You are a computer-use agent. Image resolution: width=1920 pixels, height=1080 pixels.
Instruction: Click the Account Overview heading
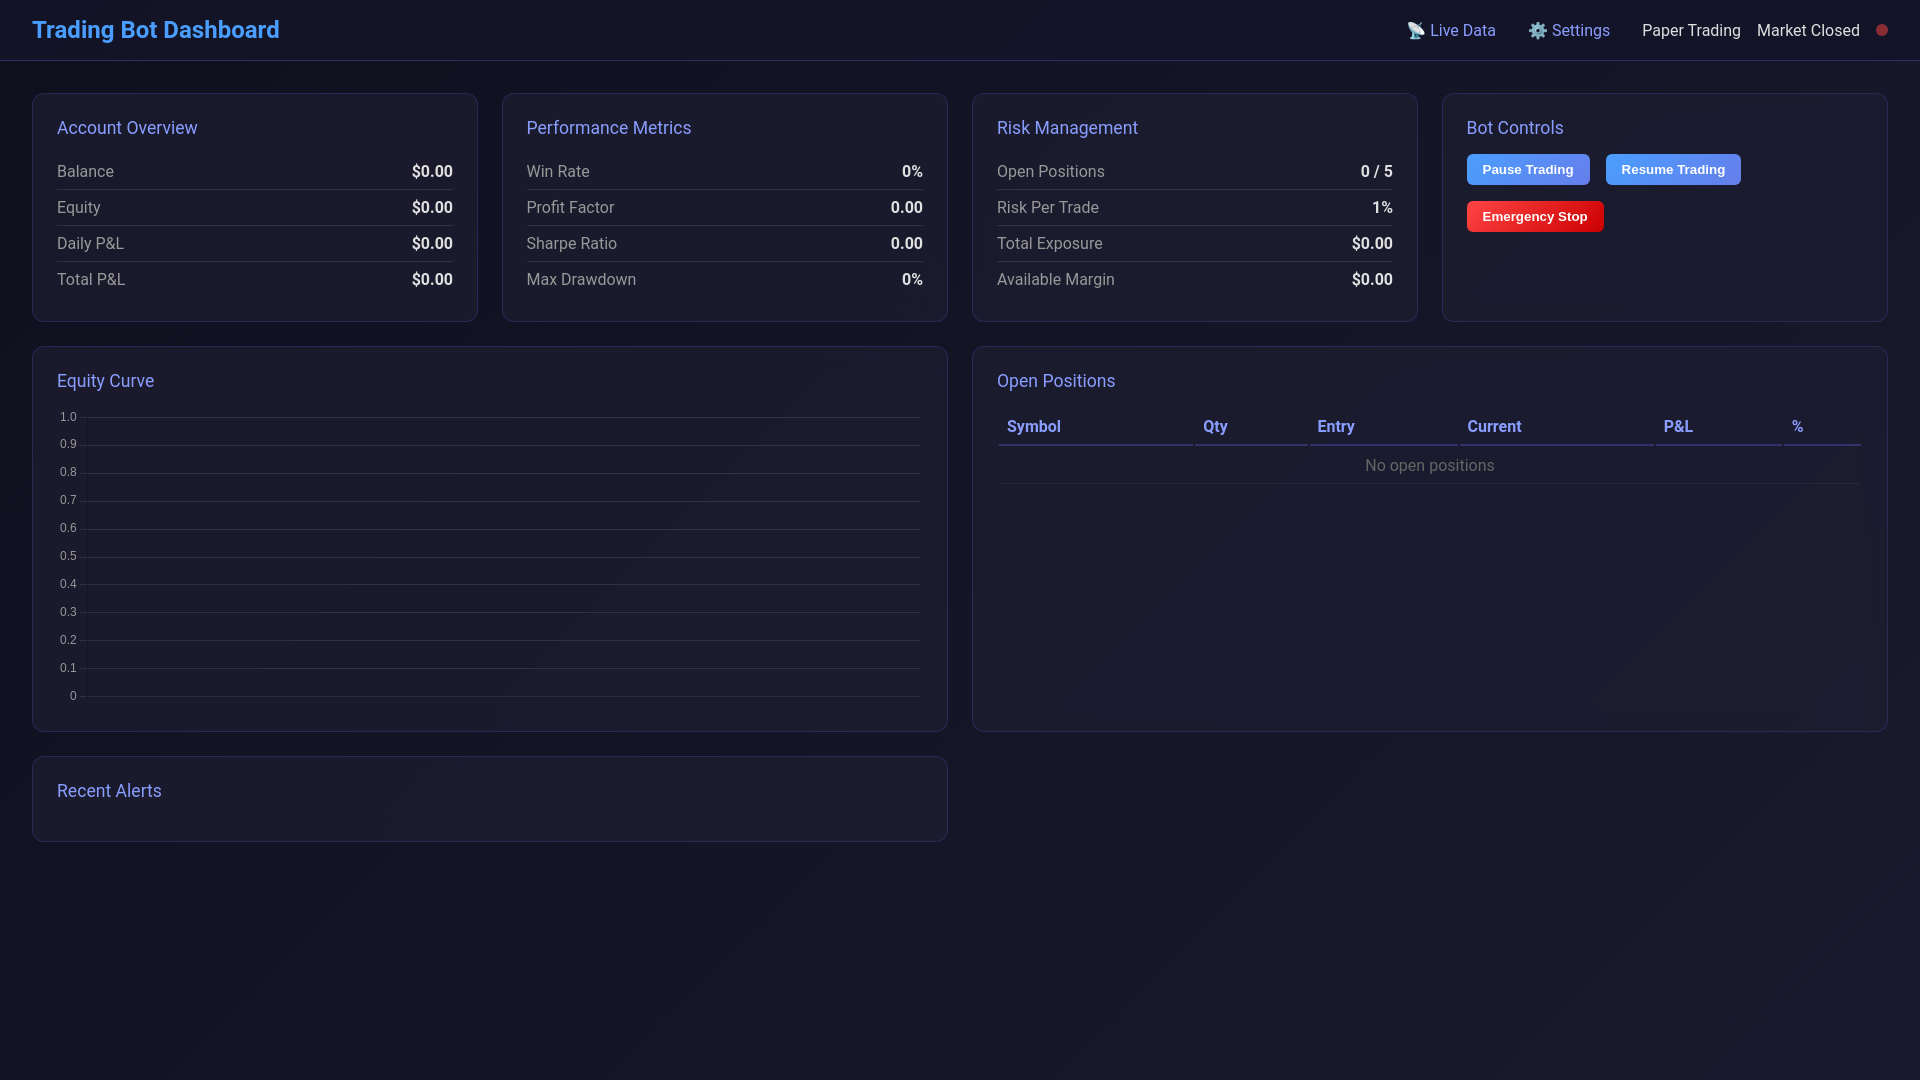pyautogui.click(x=127, y=128)
